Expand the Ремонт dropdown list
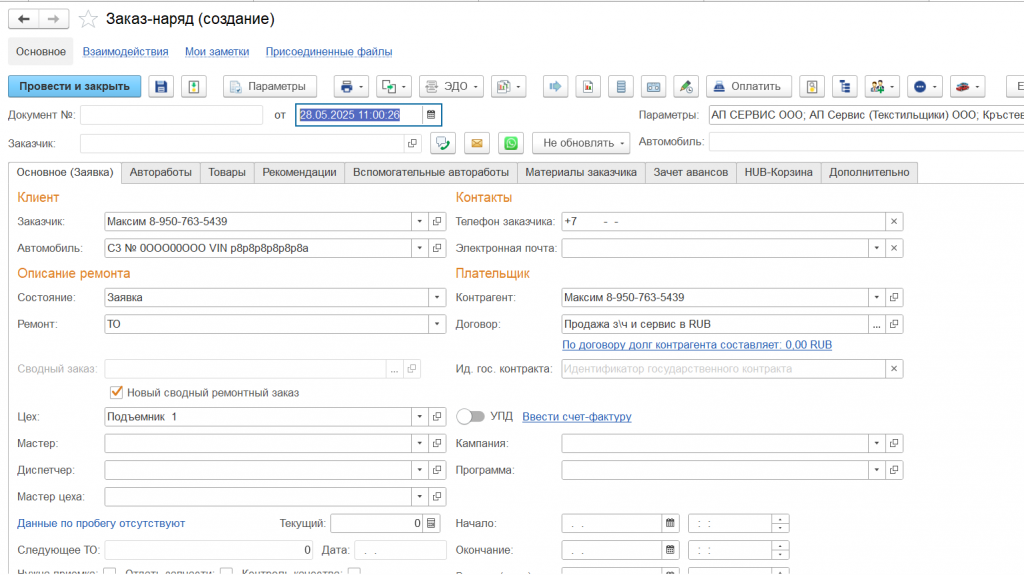Screen dimensions: 1024x575 [x=437, y=324]
